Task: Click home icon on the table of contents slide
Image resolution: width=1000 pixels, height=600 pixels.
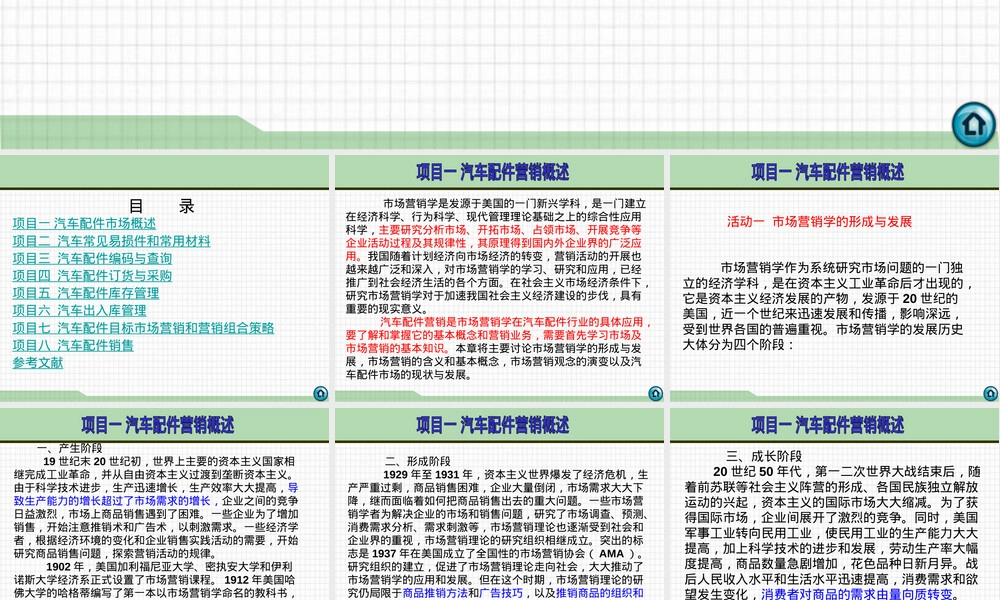Action: coord(321,393)
